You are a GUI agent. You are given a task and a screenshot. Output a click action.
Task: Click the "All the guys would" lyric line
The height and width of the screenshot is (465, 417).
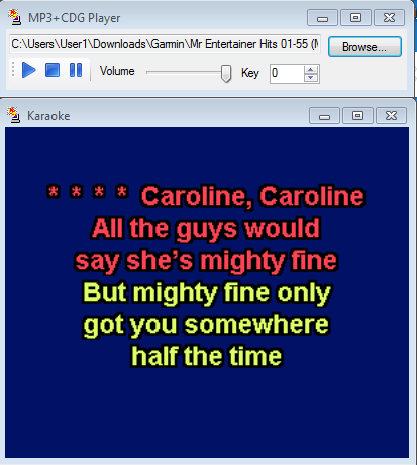(x=206, y=229)
